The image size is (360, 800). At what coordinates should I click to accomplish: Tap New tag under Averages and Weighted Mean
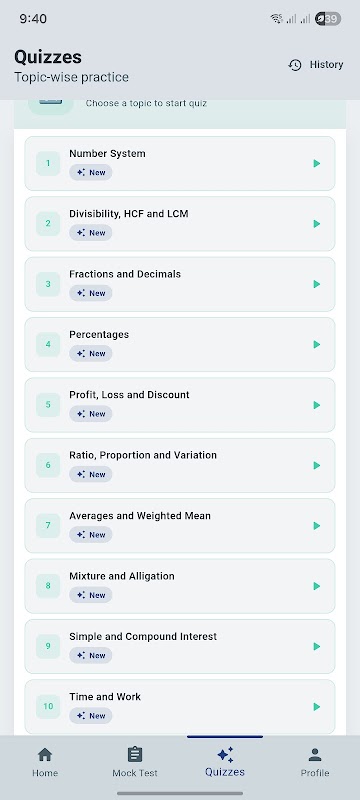(x=91, y=535)
